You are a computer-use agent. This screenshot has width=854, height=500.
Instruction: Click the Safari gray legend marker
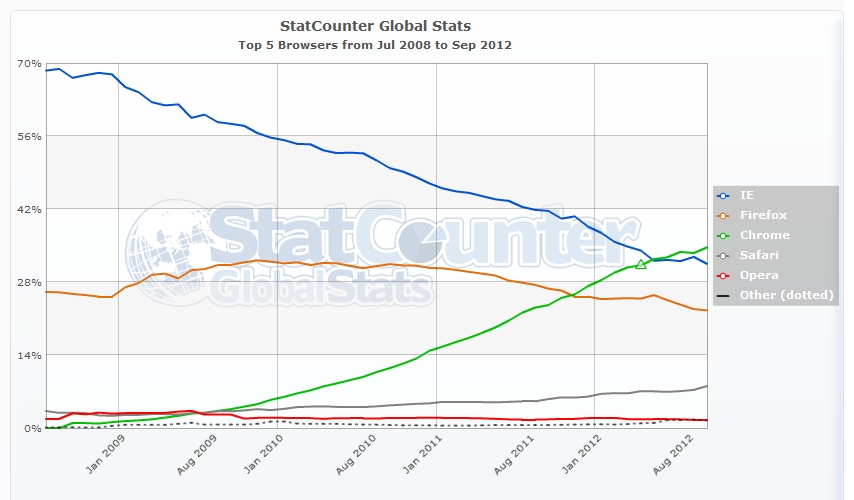pos(723,255)
